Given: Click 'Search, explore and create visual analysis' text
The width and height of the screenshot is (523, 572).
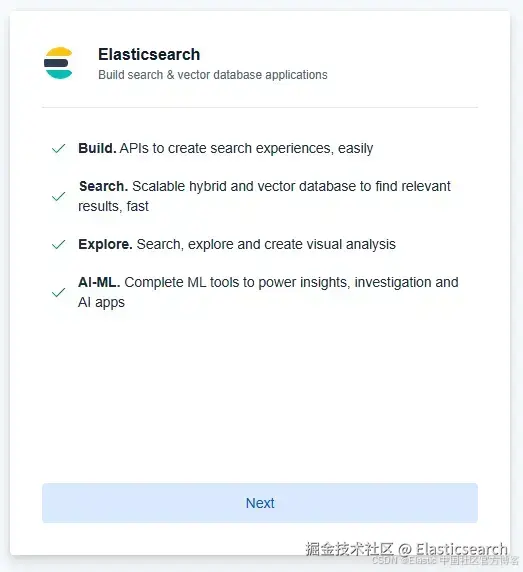Looking at the screenshot, I should coord(266,244).
